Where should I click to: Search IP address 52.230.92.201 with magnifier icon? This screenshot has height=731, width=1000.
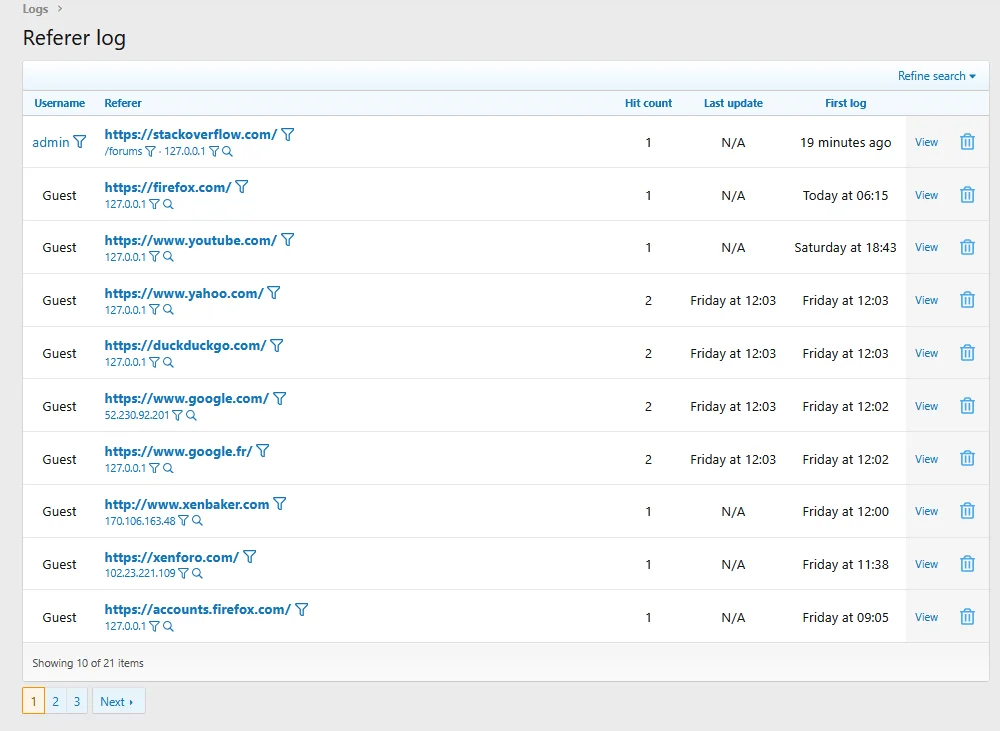[x=191, y=415]
